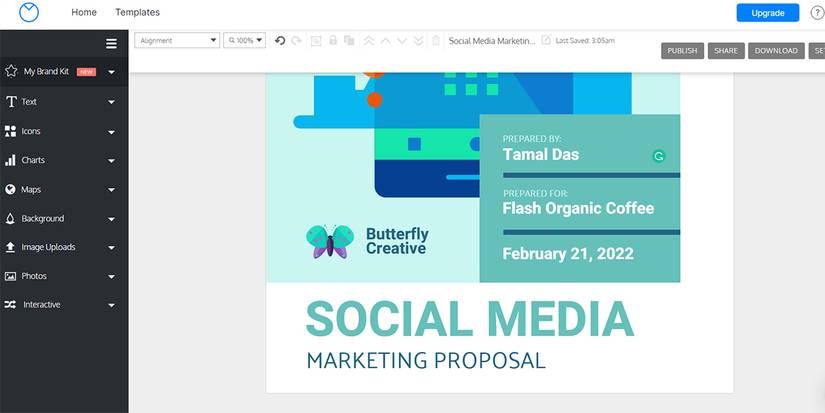Select the PREPARED FOR: label

coord(535,194)
